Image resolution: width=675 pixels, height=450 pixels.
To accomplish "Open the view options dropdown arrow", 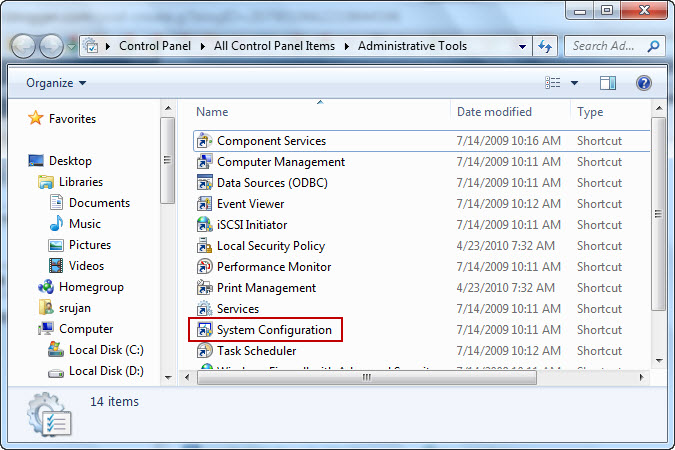I will coord(574,83).
